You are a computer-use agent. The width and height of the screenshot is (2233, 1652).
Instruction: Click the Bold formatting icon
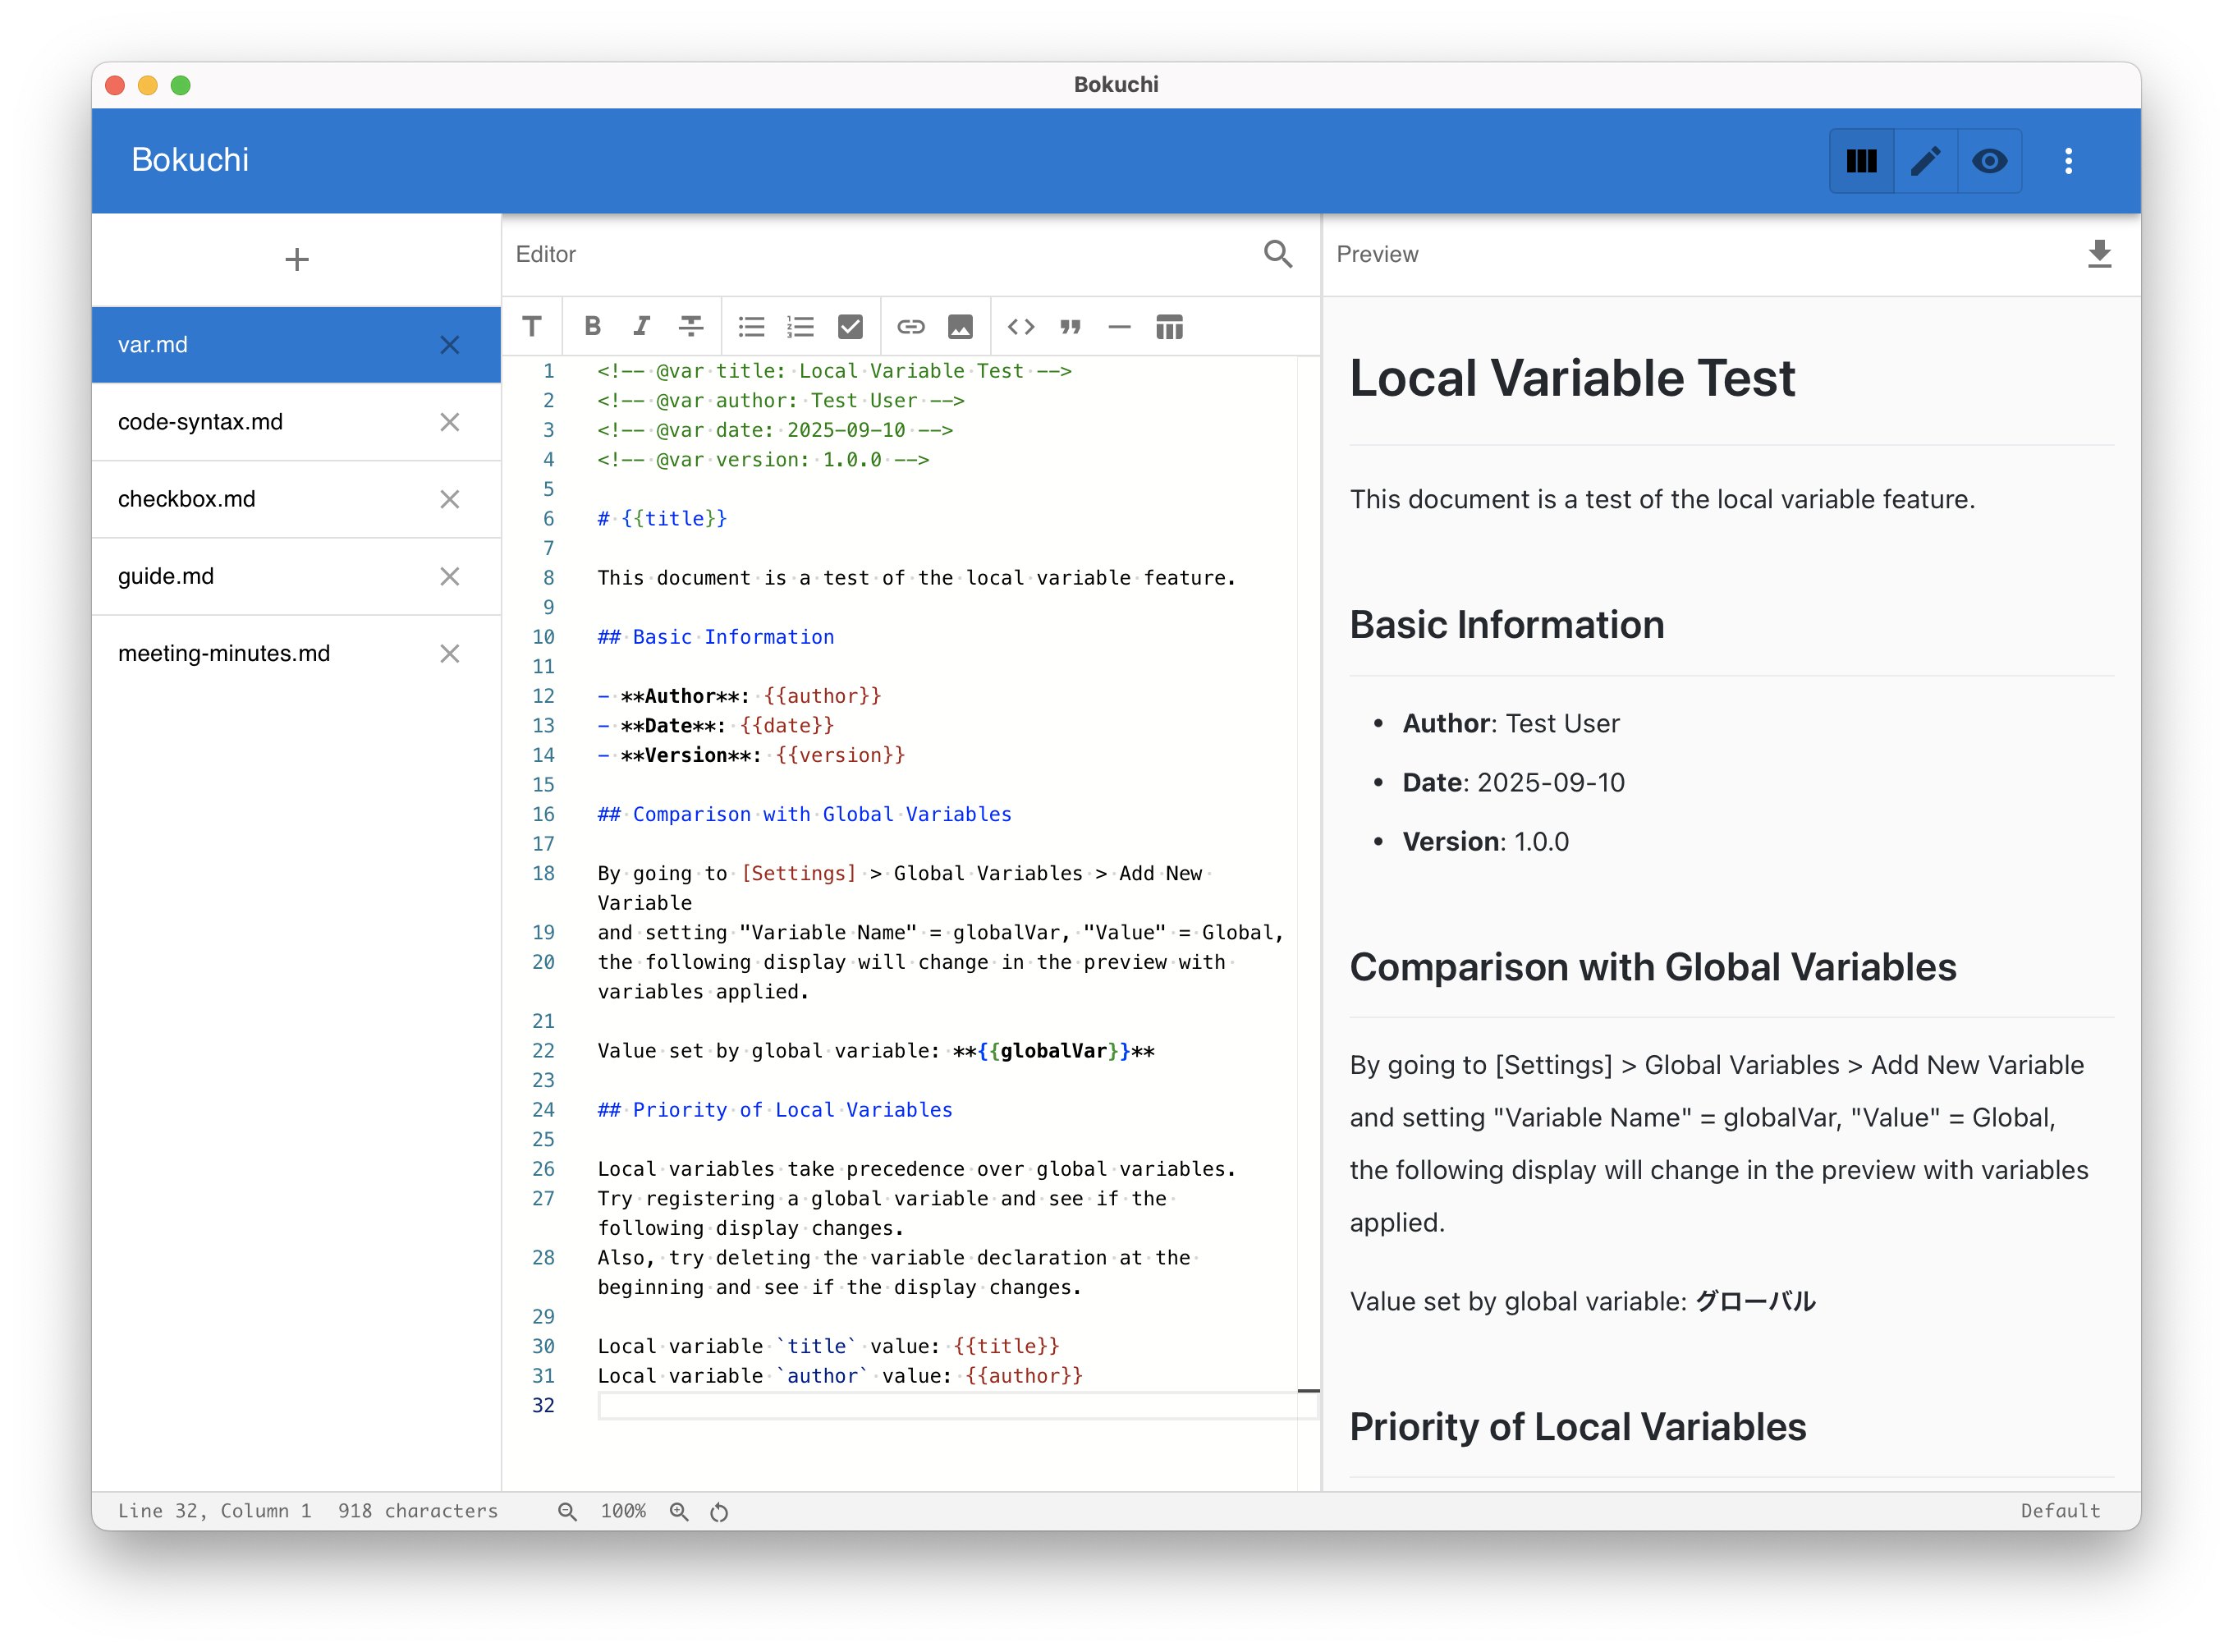click(592, 326)
